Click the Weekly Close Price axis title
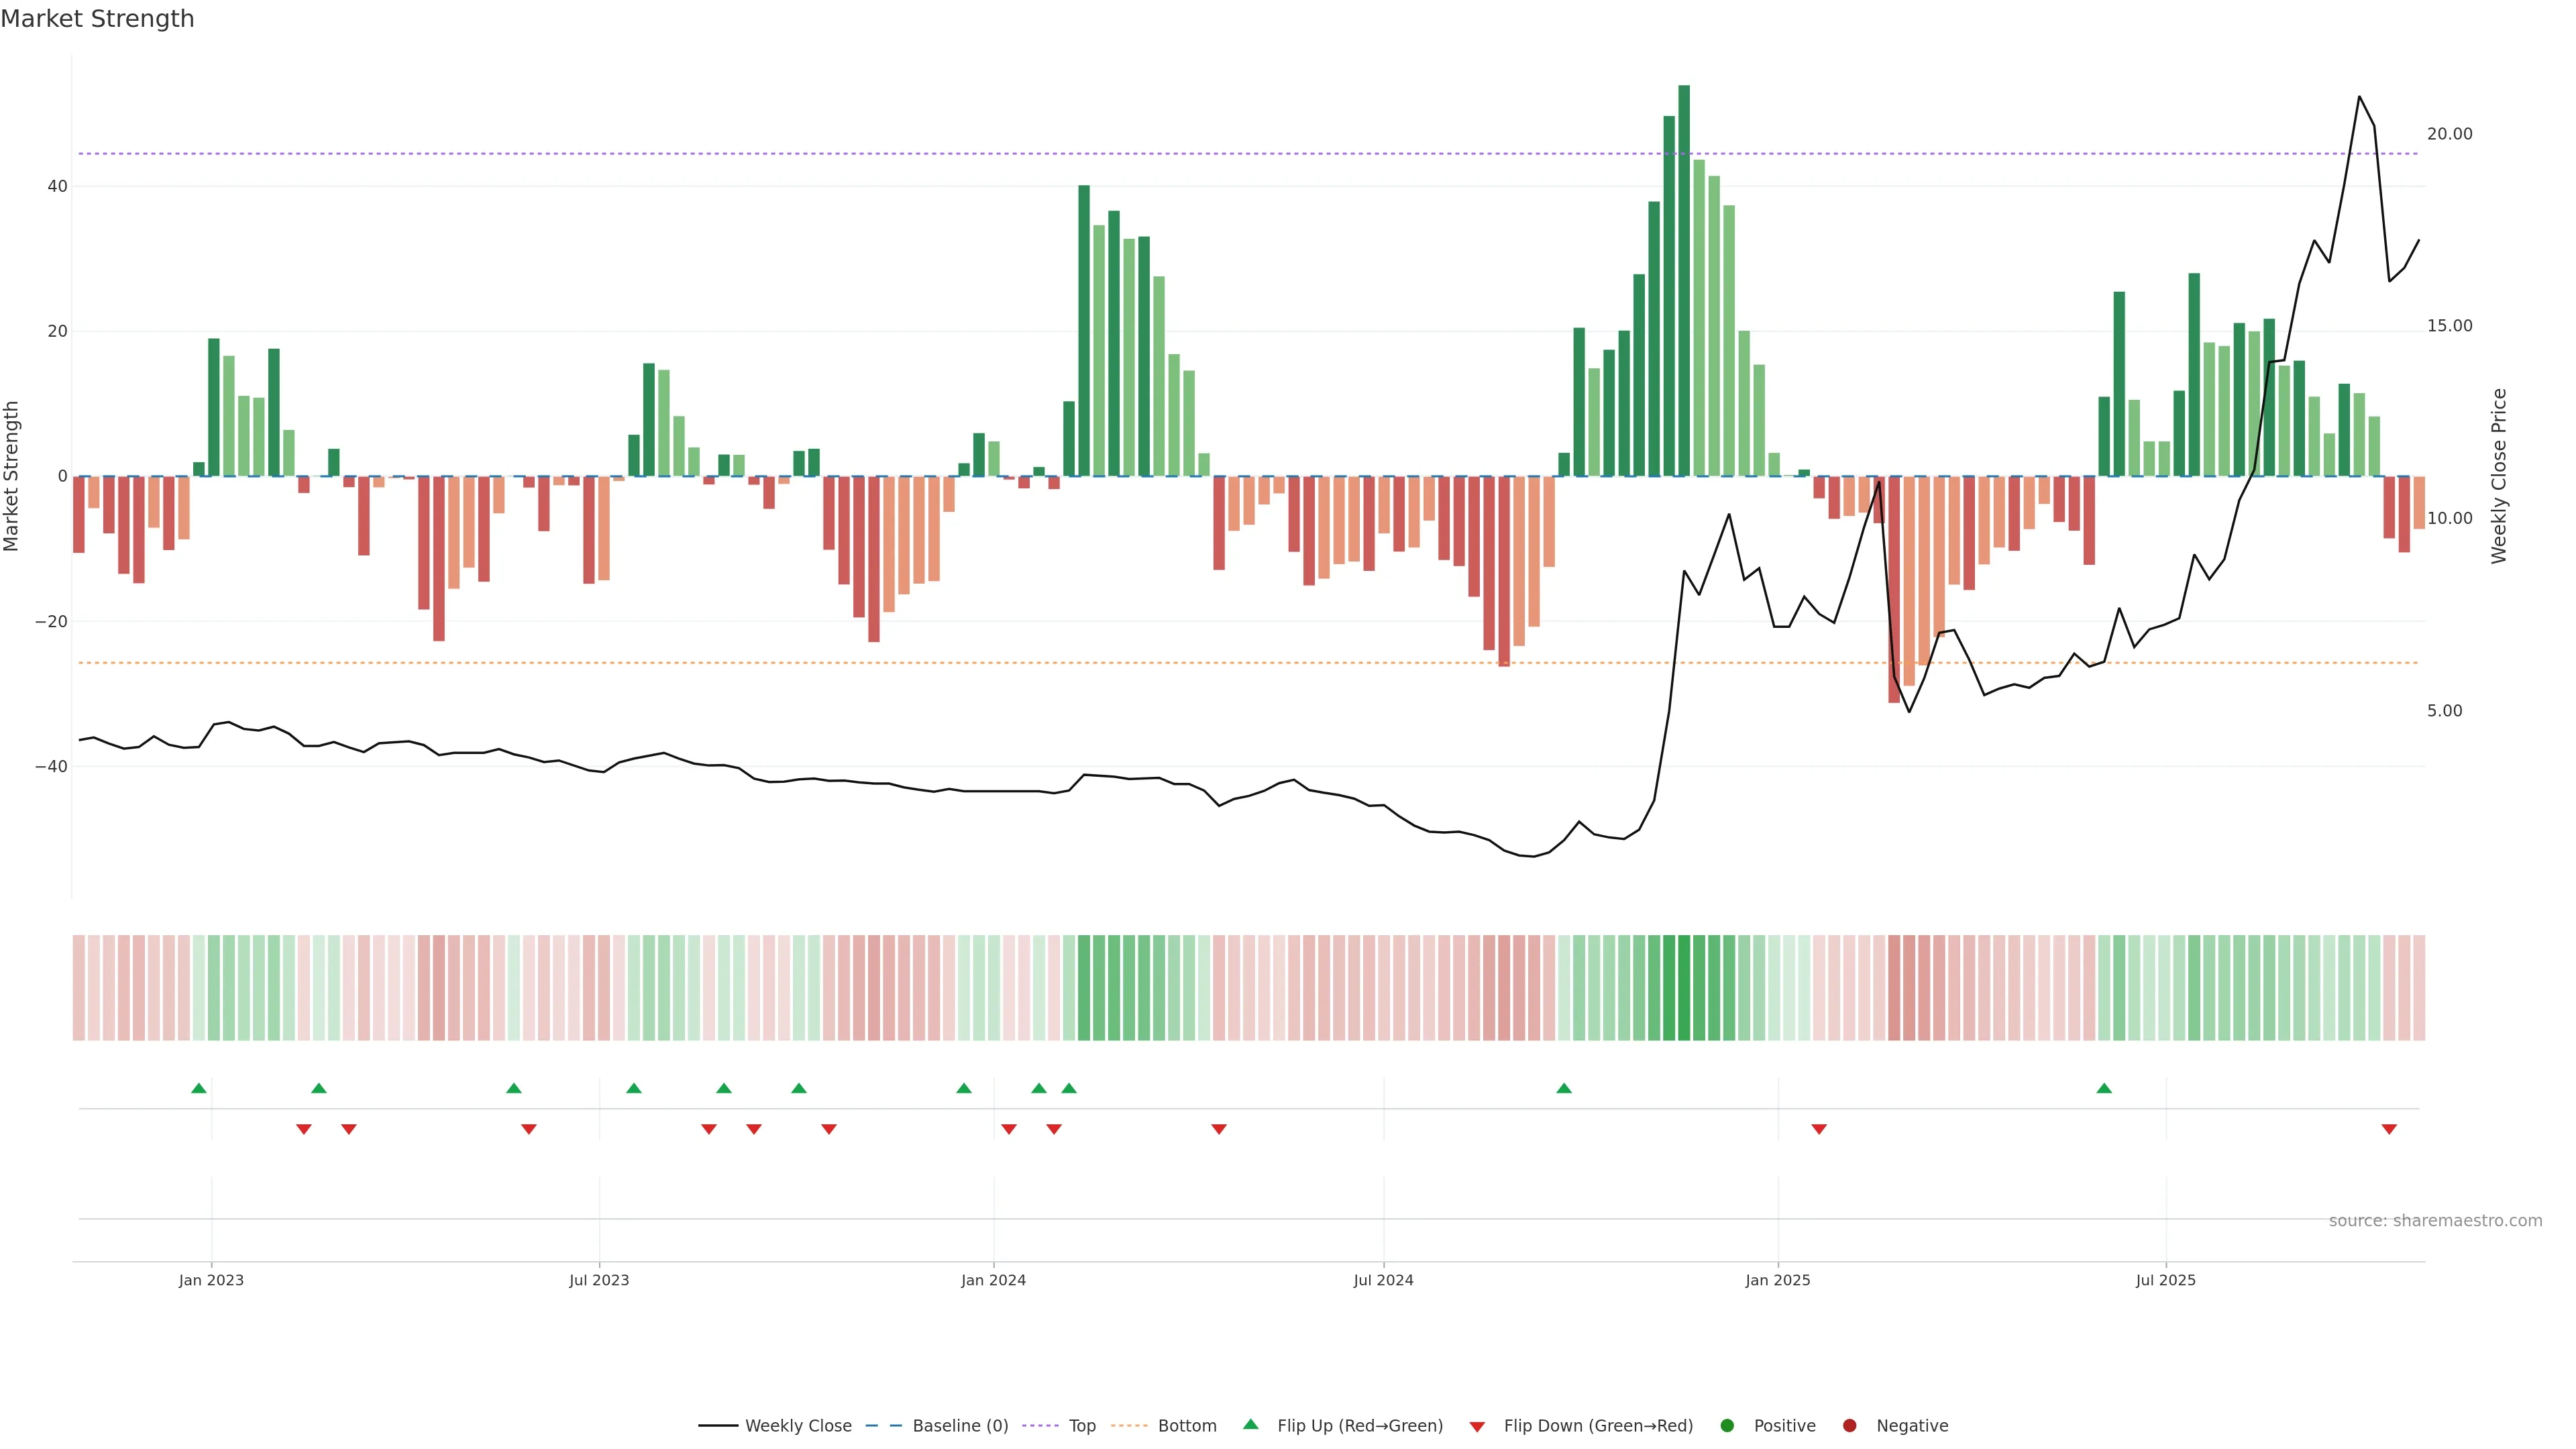Image resolution: width=2576 pixels, height=1449 pixels. [2499, 476]
